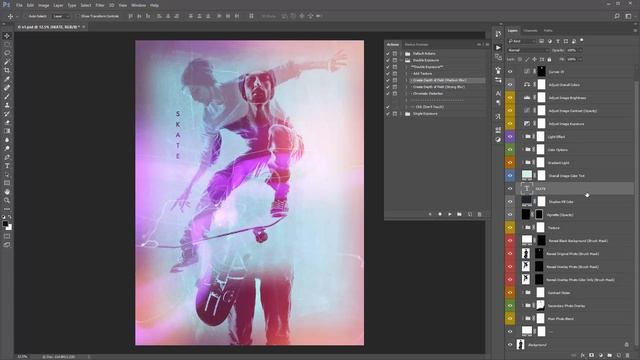Create a new group in Layers panel footer
Screen dimensions: 640x360
point(609,356)
